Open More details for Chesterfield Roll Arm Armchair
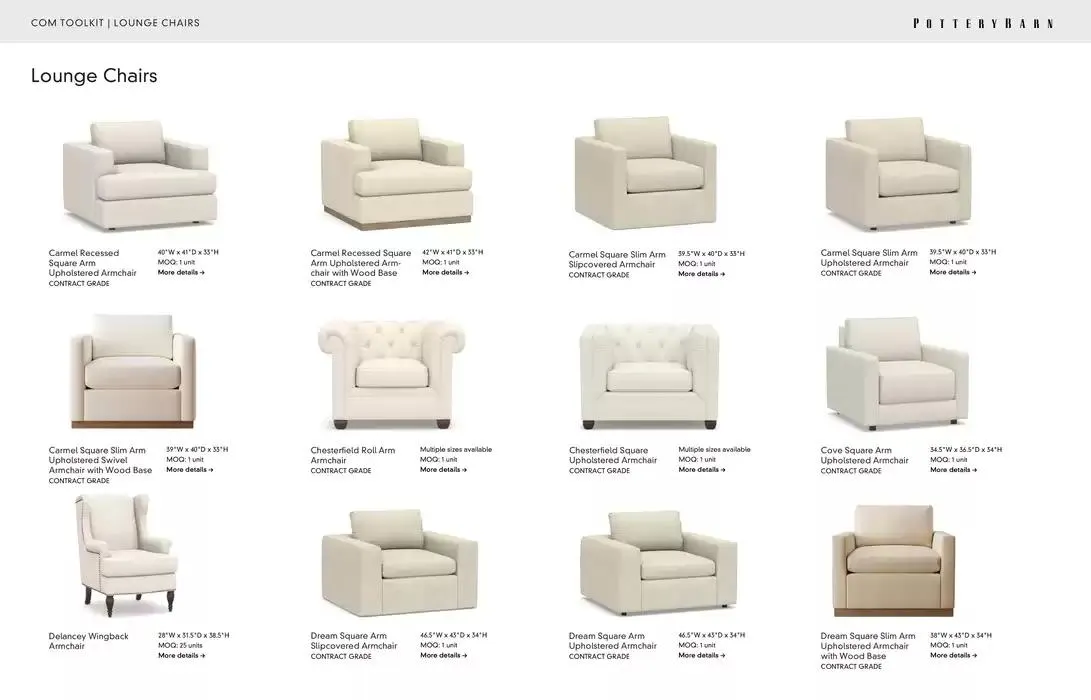Viewport: 1091px width, 700px height. [443, 470]
